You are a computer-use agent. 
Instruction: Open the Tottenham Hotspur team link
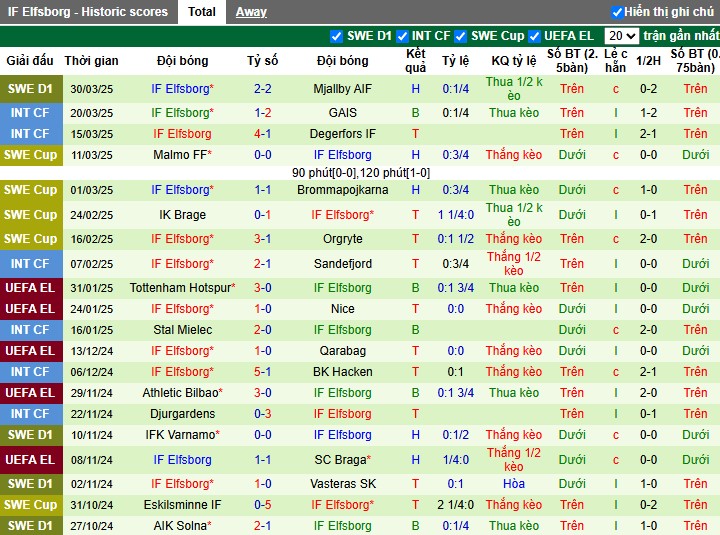point(182,288)
